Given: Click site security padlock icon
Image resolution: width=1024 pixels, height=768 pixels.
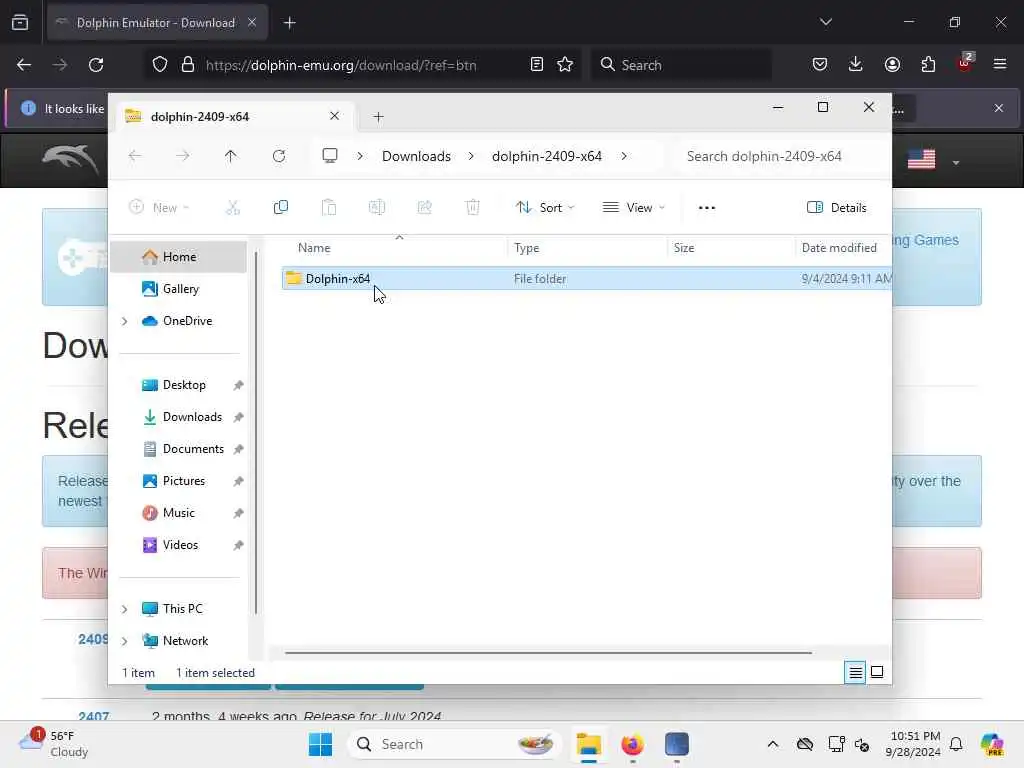Looking at the screenshot, I should (x=188, y=65).
